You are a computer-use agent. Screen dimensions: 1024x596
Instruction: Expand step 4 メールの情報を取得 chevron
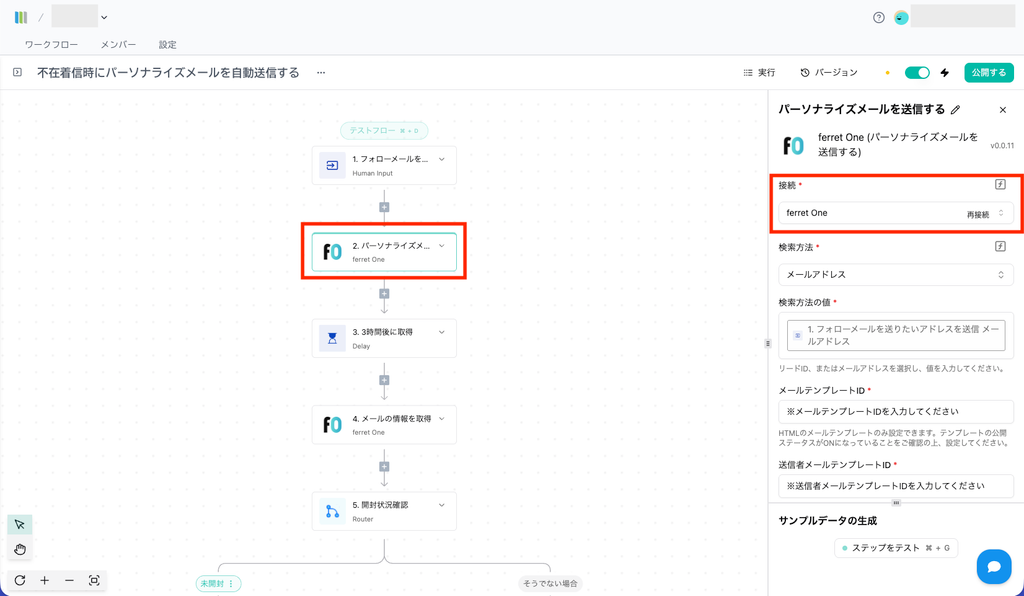pos(442,418)
